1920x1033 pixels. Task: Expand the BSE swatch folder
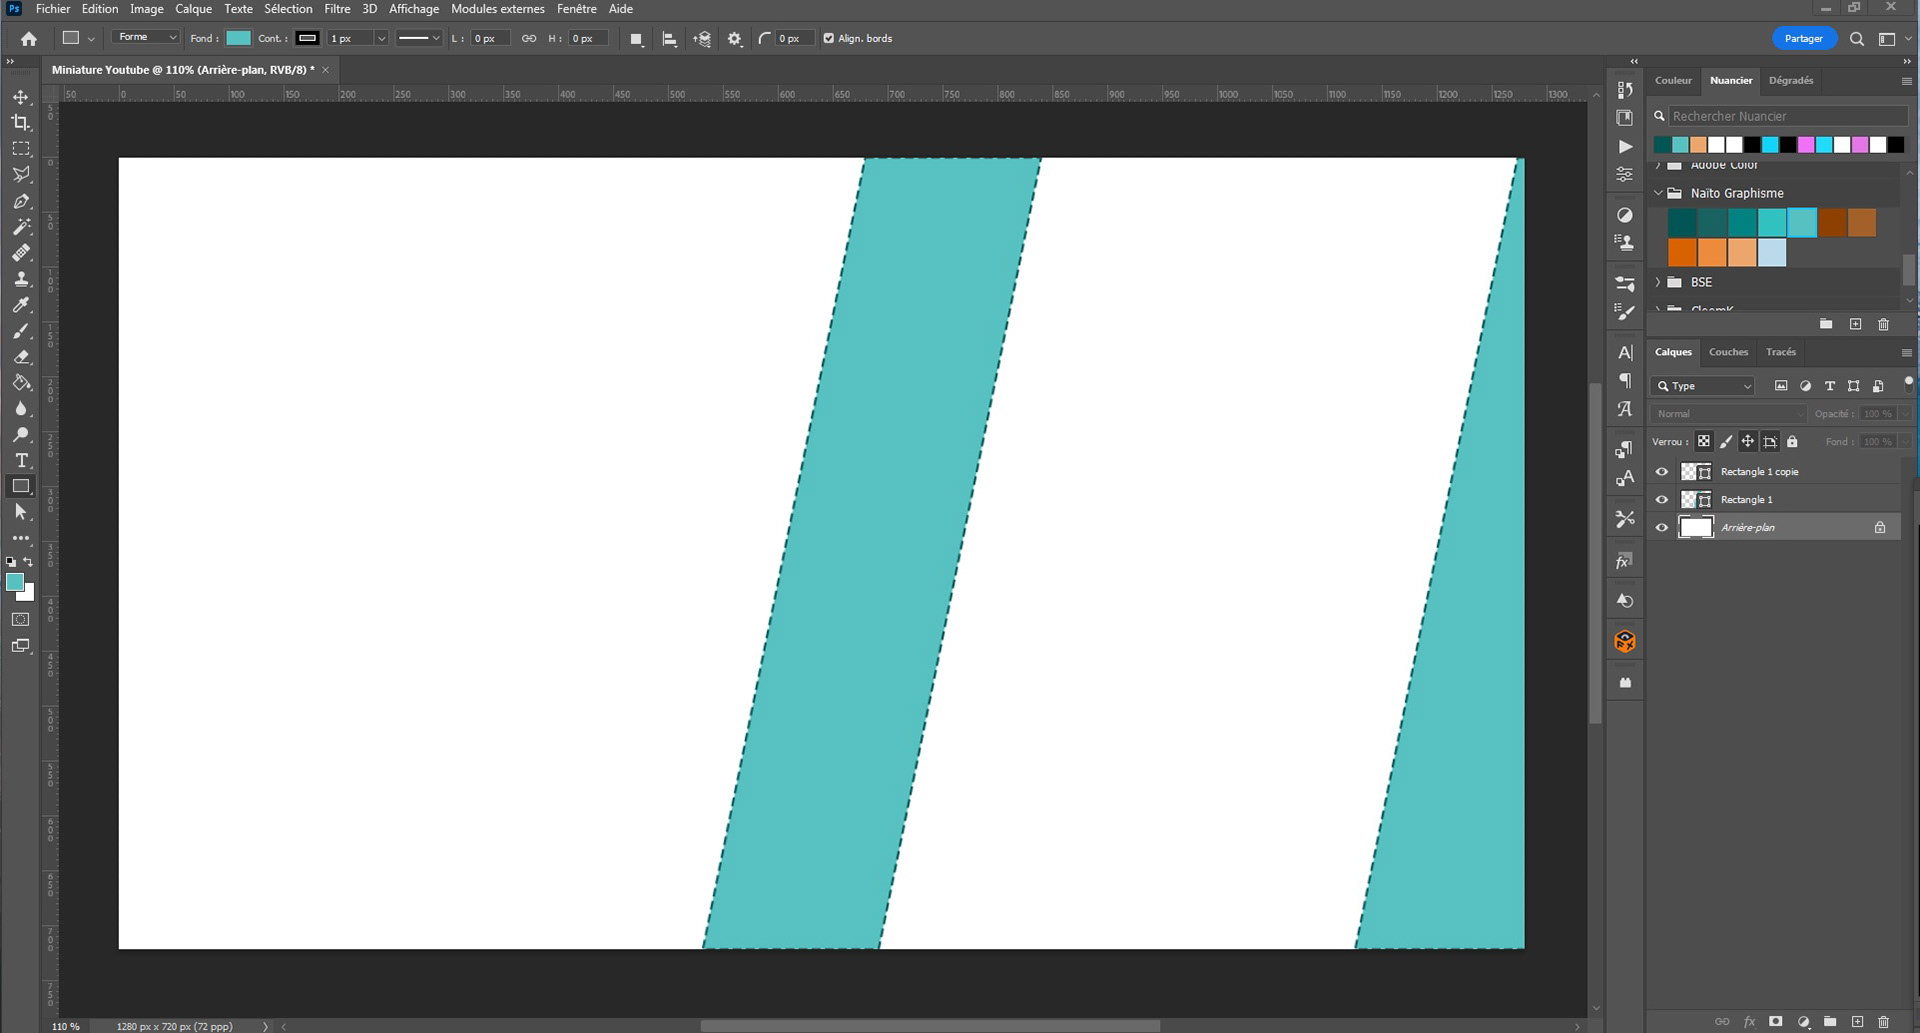(1659, 282)
